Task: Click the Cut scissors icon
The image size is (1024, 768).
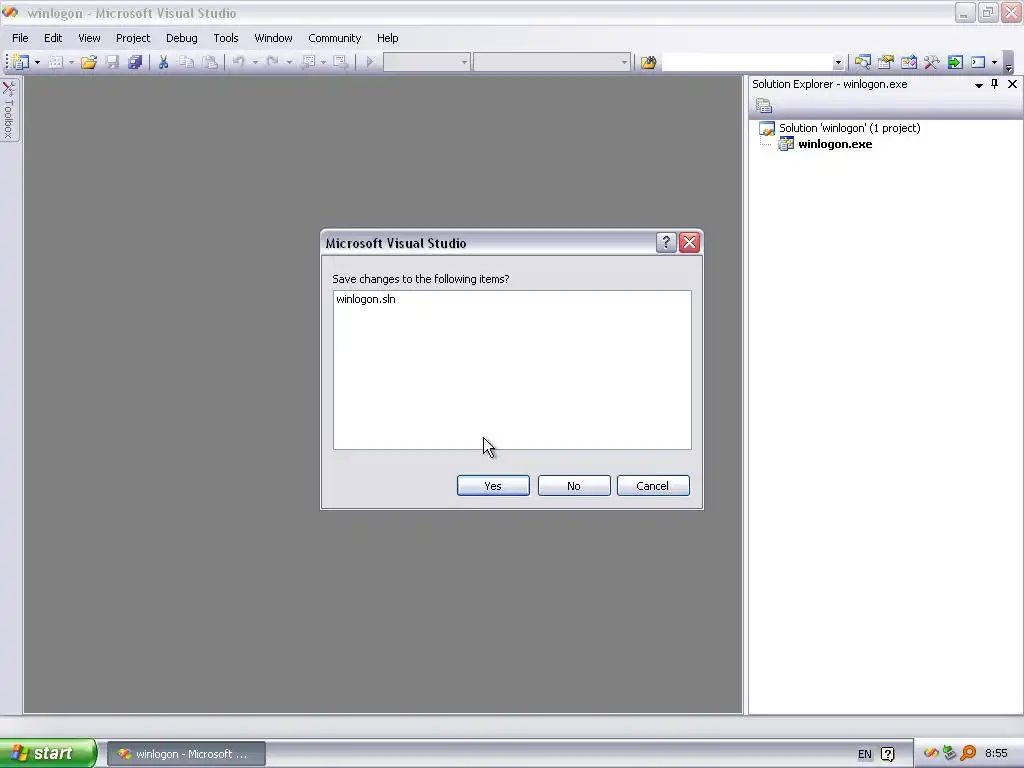Action: click(163, 62)
